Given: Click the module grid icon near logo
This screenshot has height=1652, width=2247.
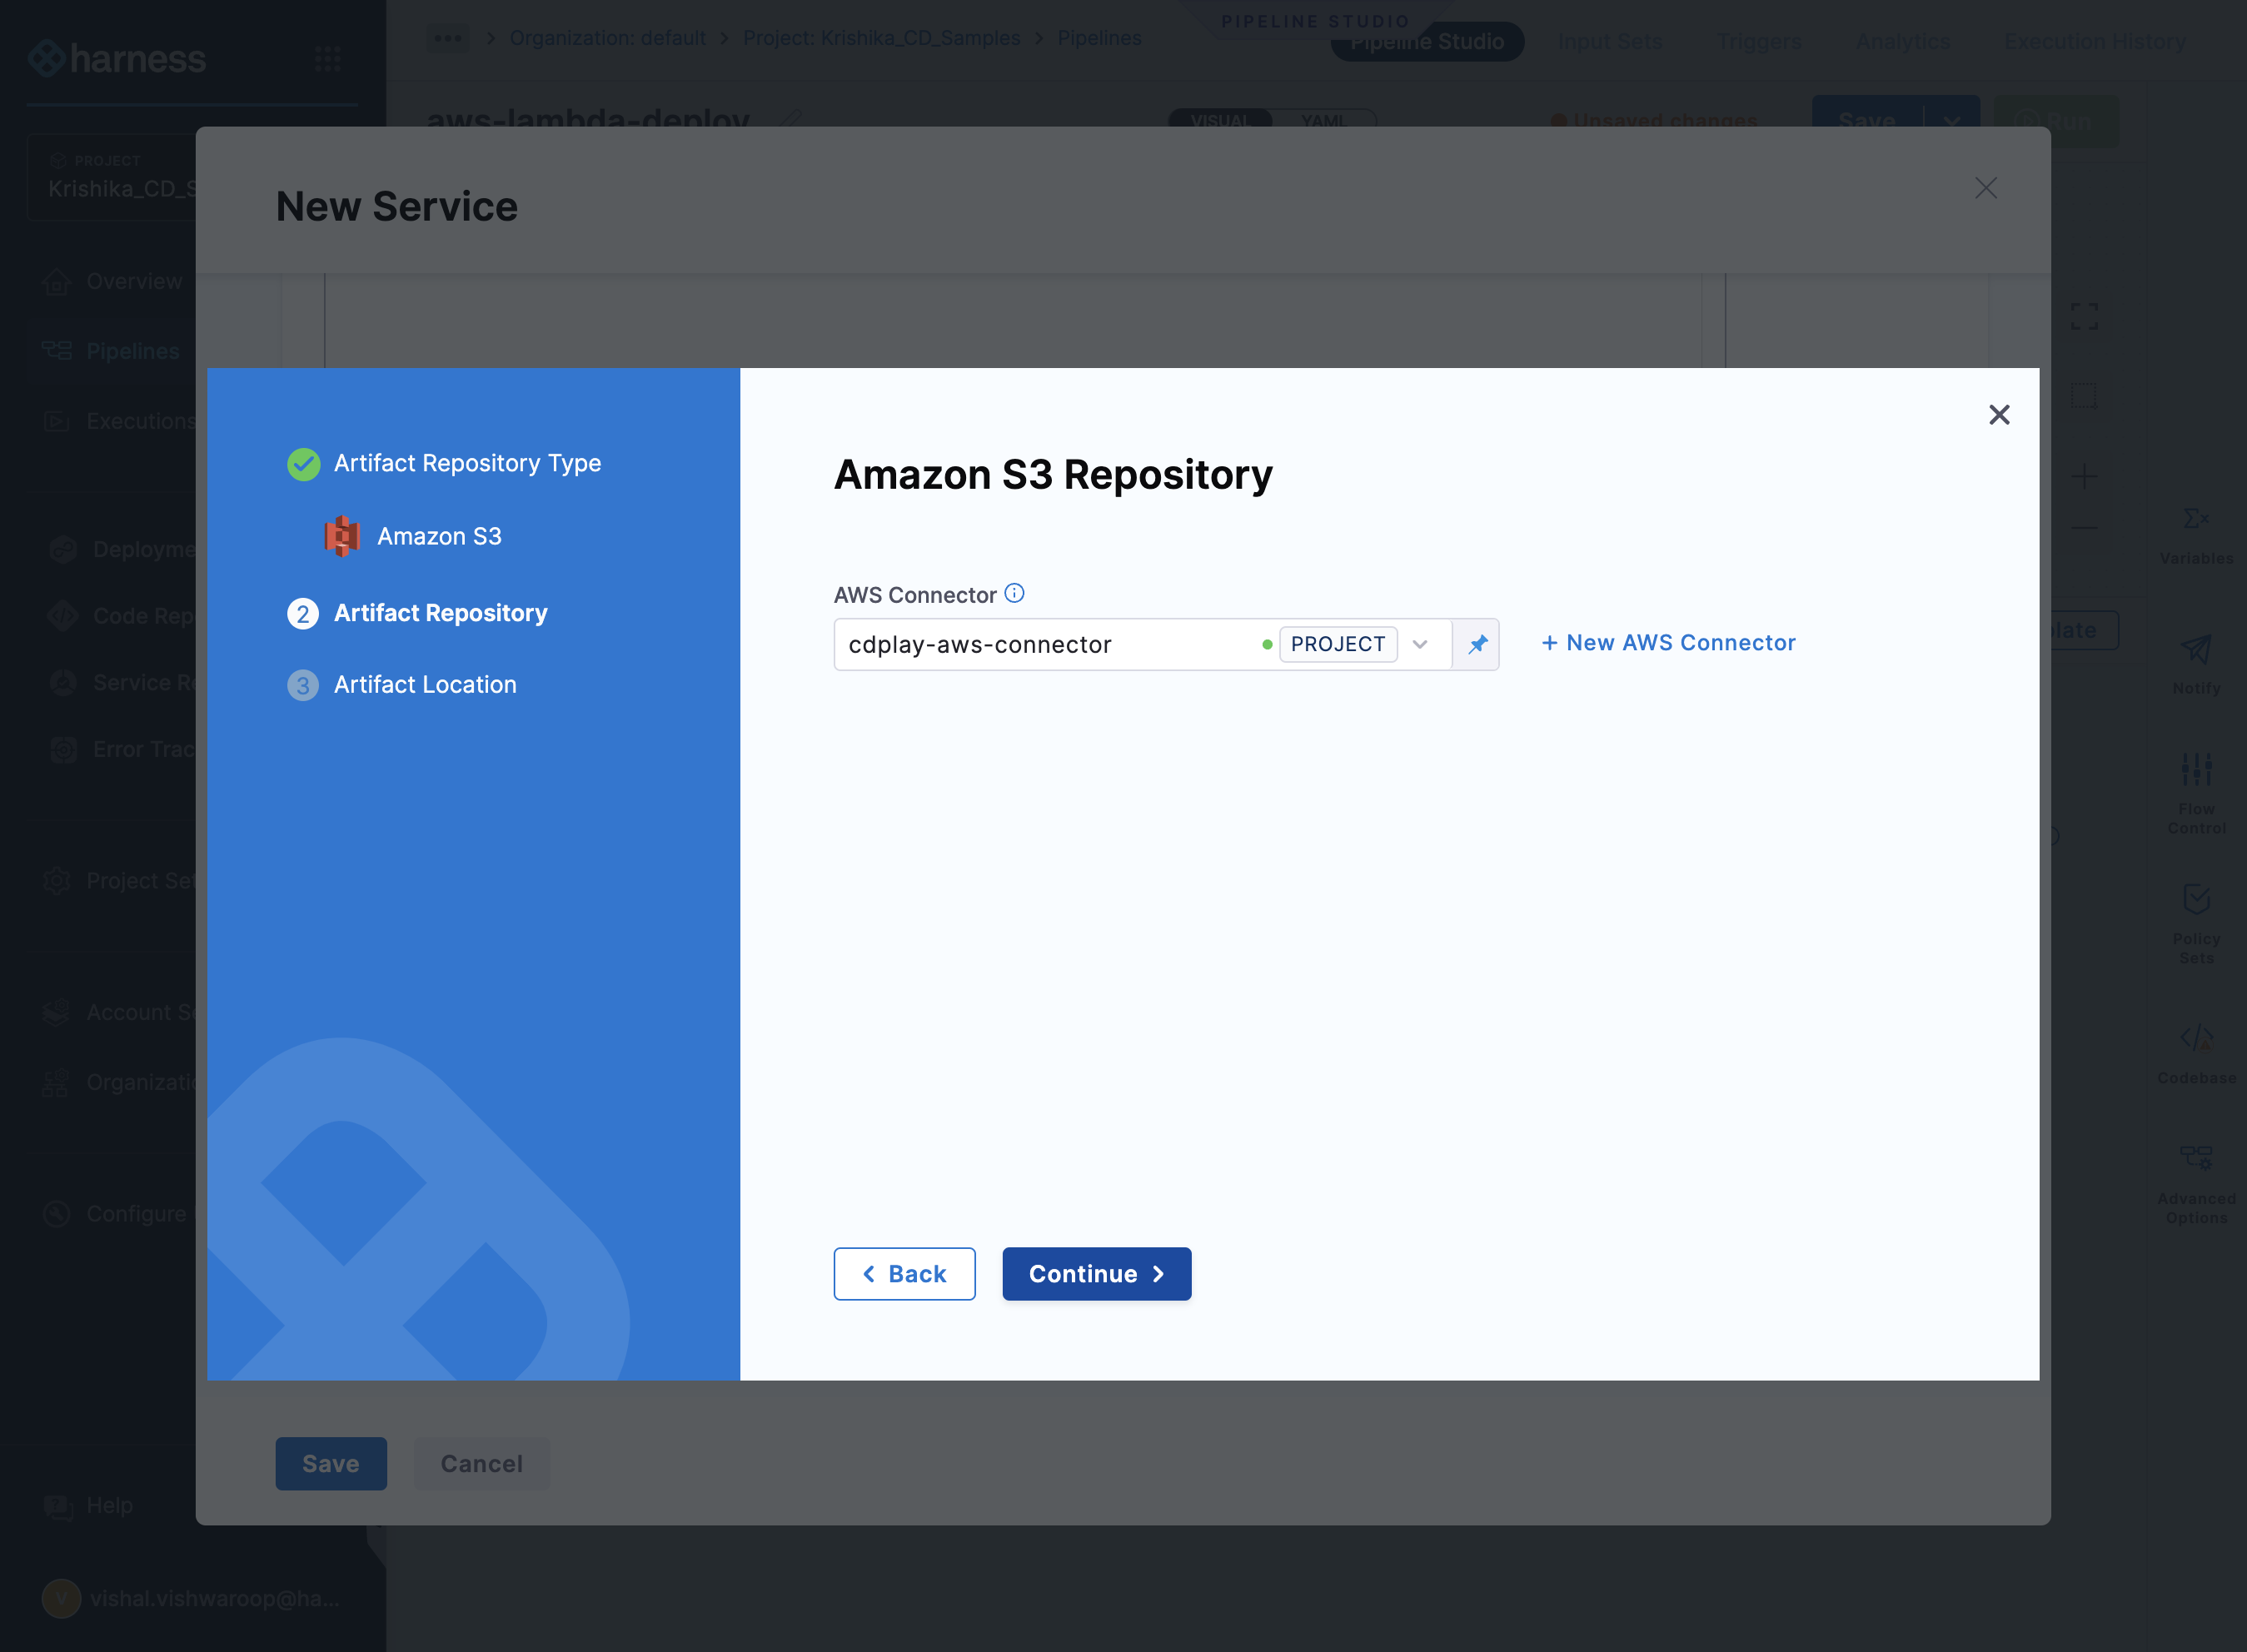Looking at the screenshot, I should click(327, 58).
